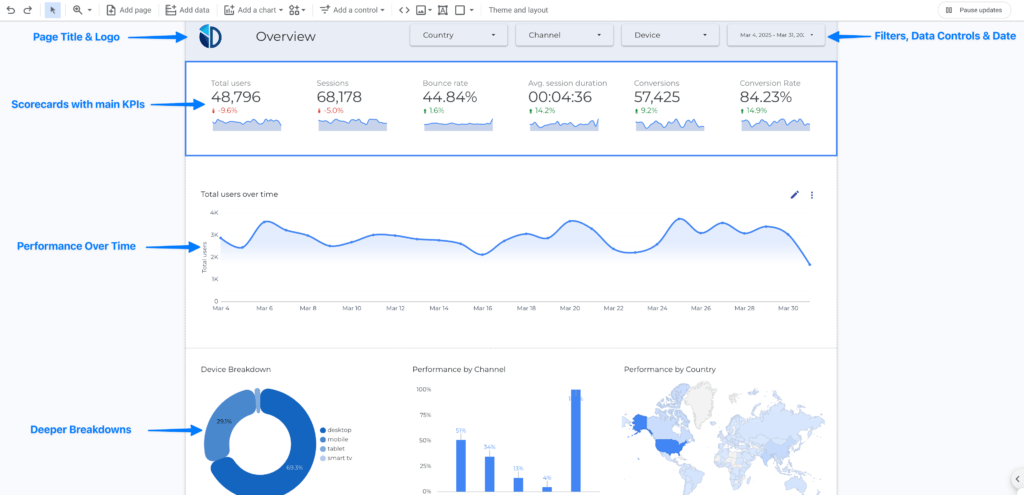This screenshot has width=1024, height=495.
Task: Click the URL embed code icon
Action: 404,9
